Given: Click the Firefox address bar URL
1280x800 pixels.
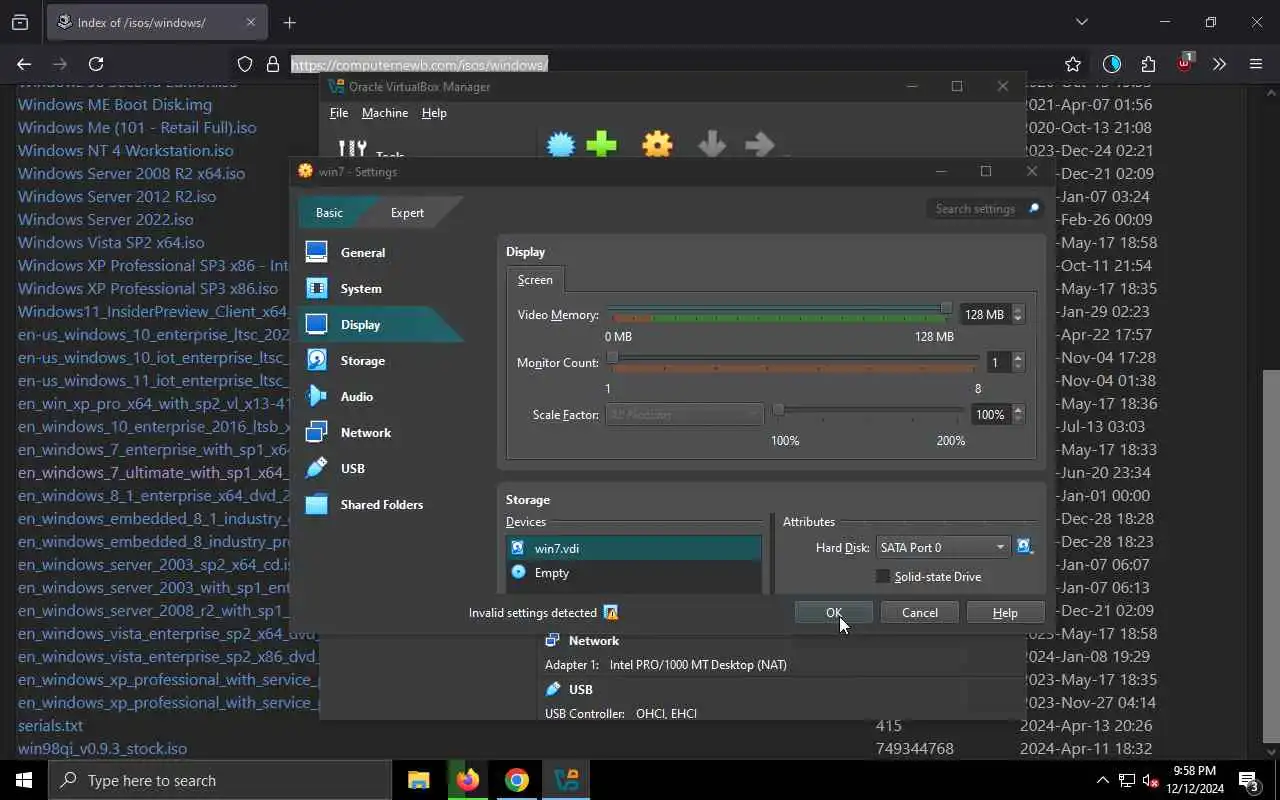Looking at the screenshot, I should pos(419,64).
